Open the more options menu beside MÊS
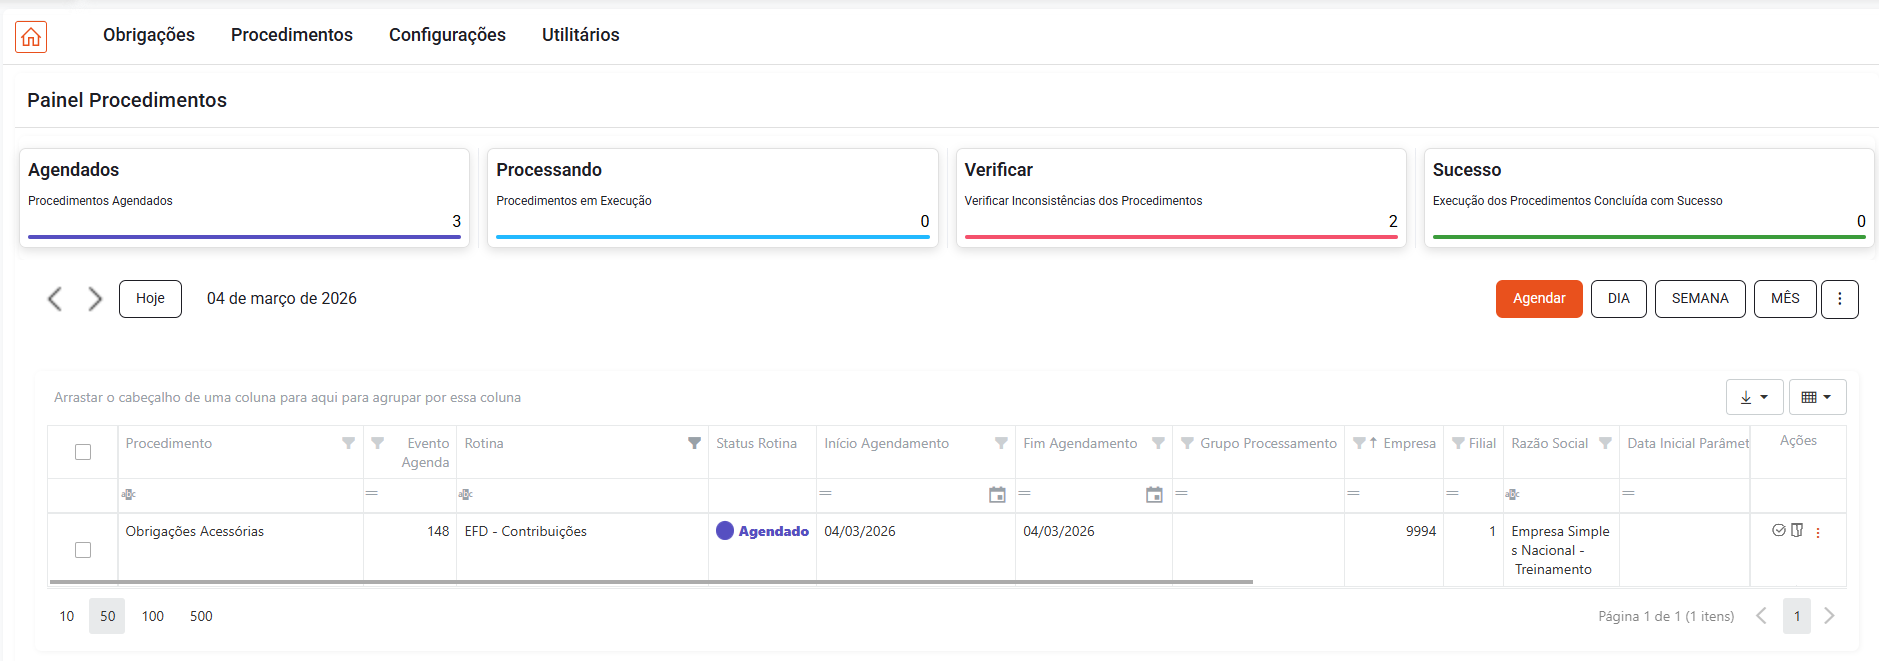The width and height of the screenshot is (1879, 661). click(1839, 299)
